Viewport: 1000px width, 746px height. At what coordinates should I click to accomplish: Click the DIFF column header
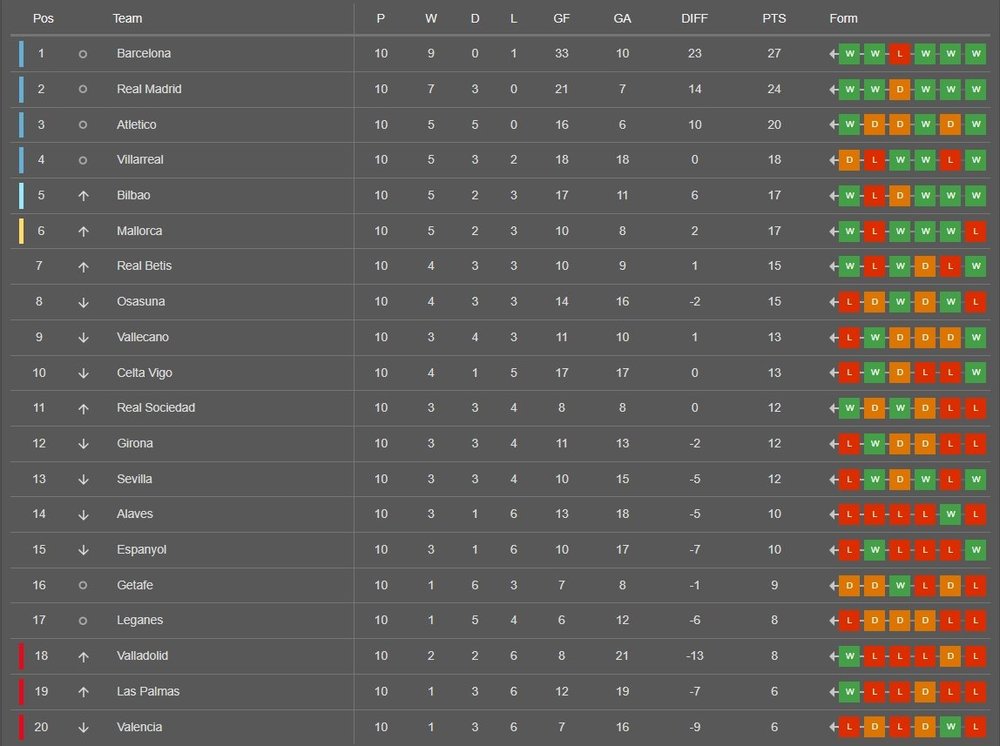(x=694, y=18)
